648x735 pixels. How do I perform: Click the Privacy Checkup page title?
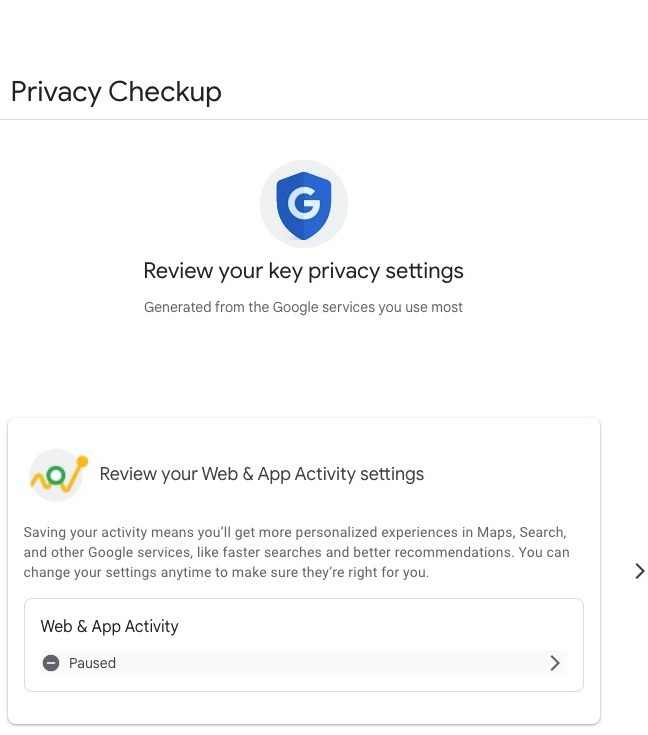(116, 92)
